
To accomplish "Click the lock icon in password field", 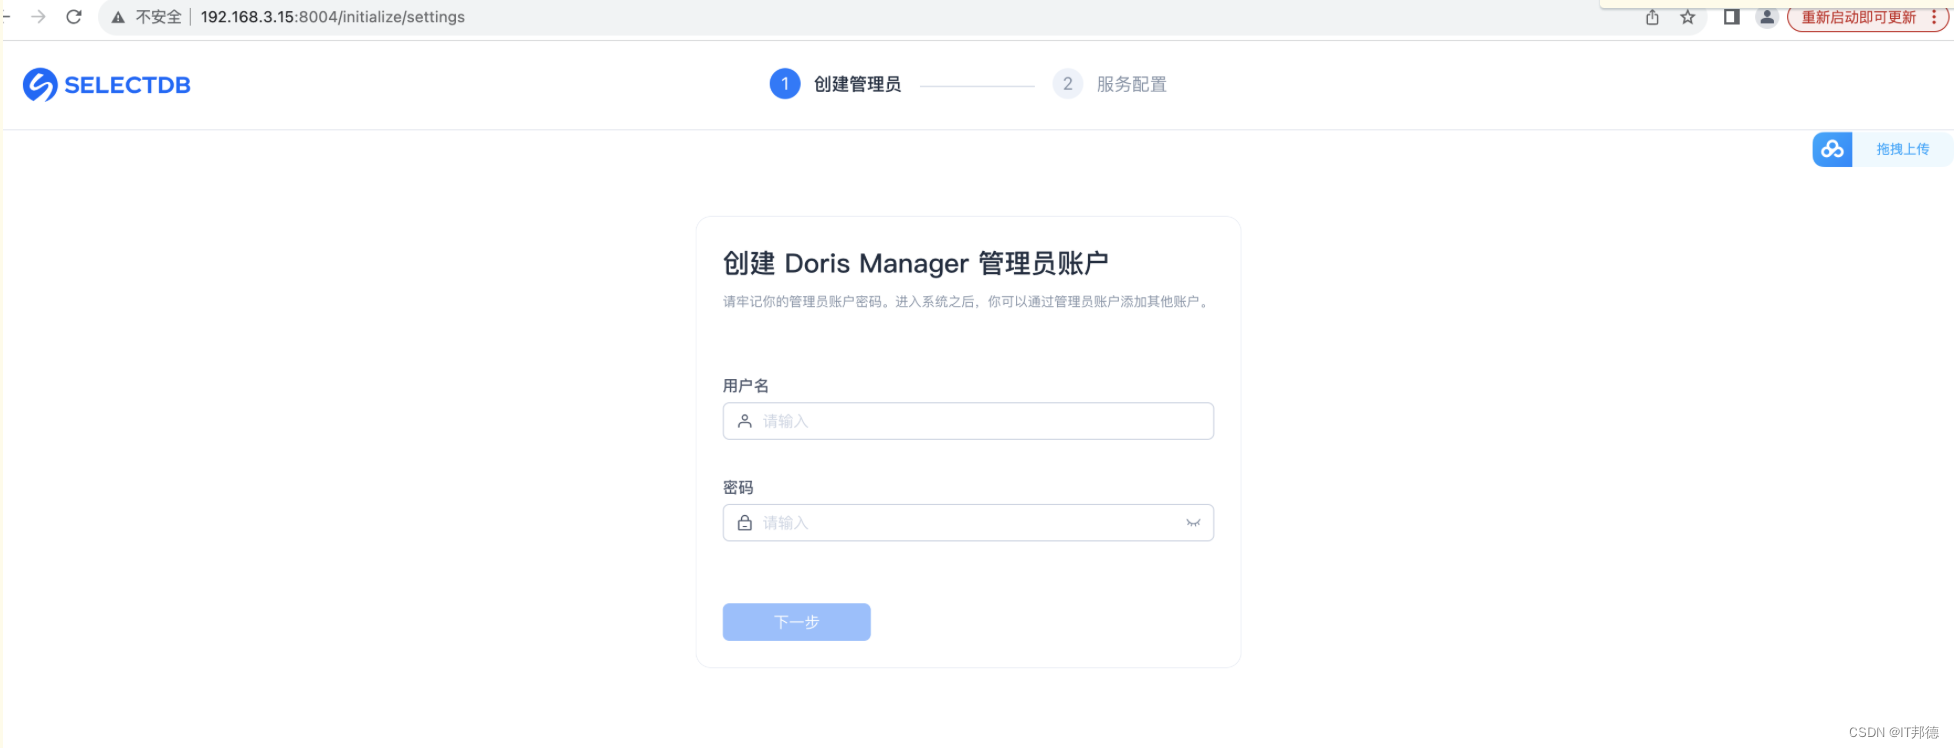I will click(x=745, y=523).
